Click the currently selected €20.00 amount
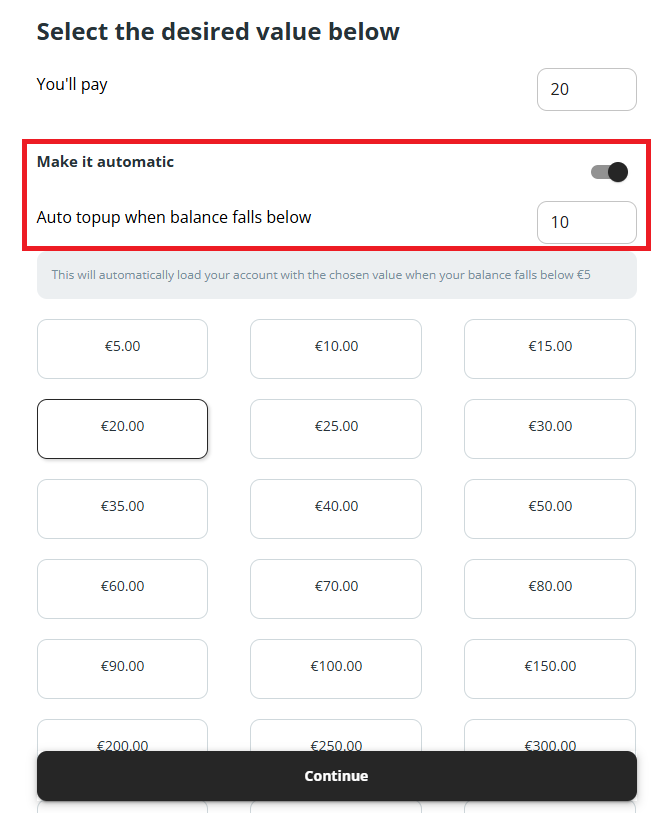The width and height of the screenshot is (669, 813). (122, 428)
